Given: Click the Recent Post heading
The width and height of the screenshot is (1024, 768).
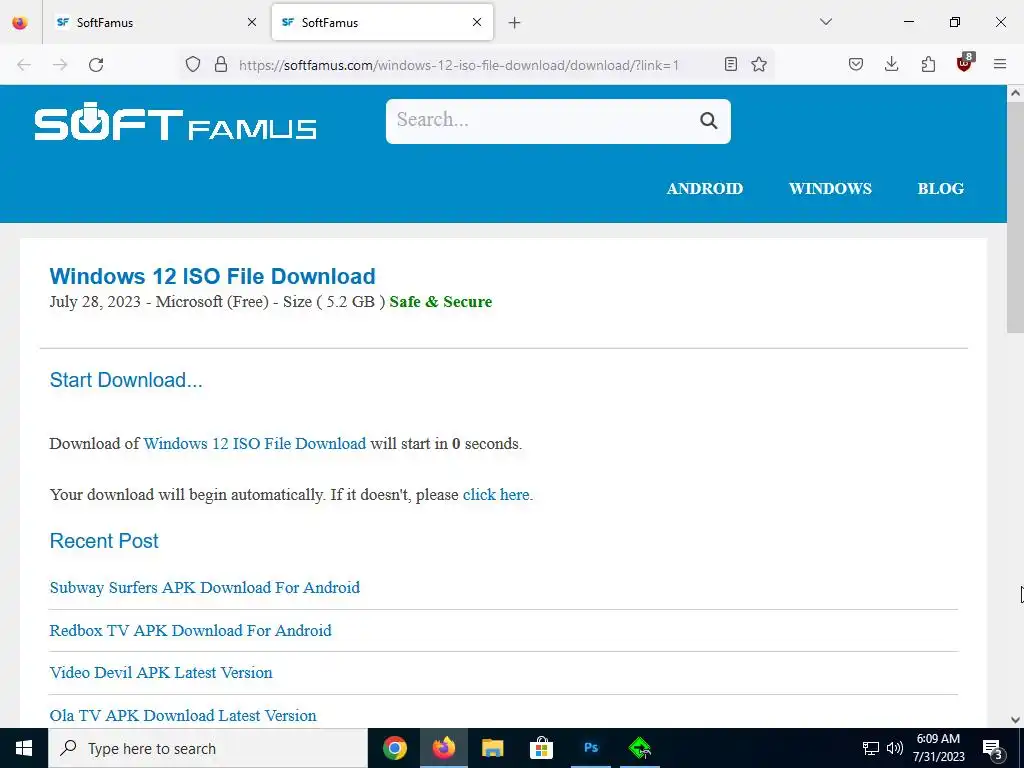Looking at the screenshot, I should [x=104, y=541].
